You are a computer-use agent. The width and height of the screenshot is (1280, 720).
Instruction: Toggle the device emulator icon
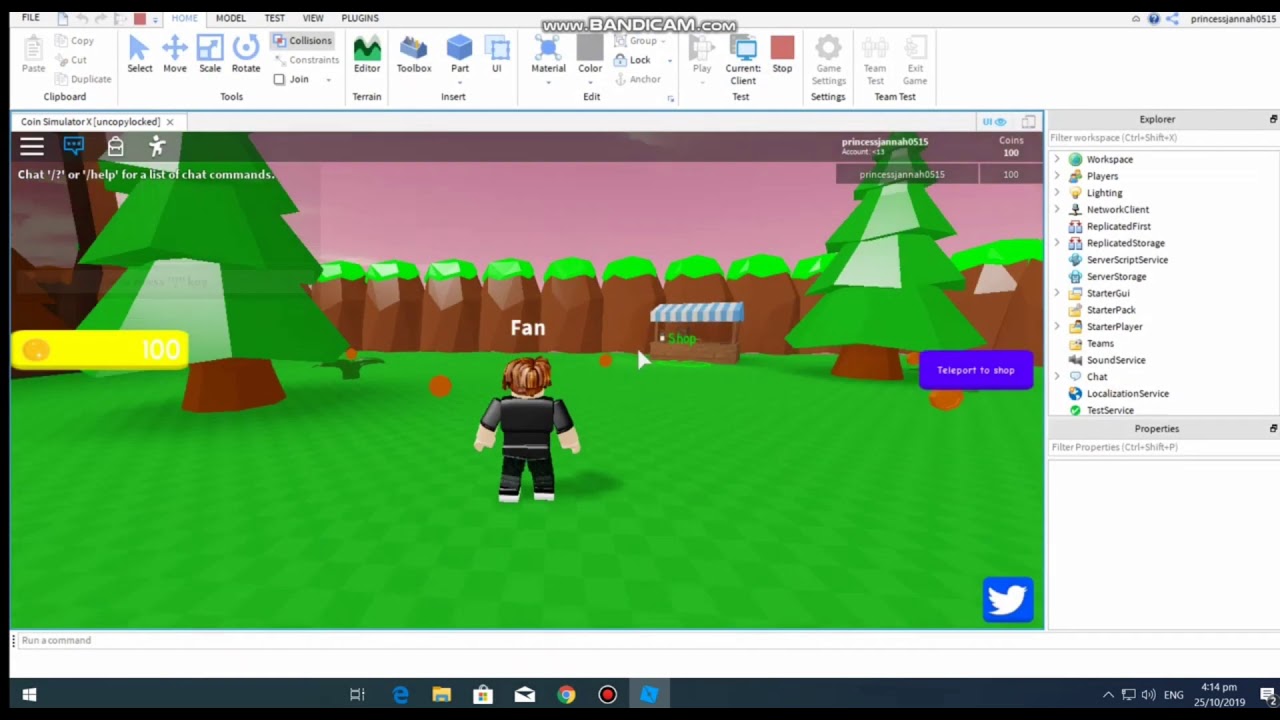pos(1028,122)
